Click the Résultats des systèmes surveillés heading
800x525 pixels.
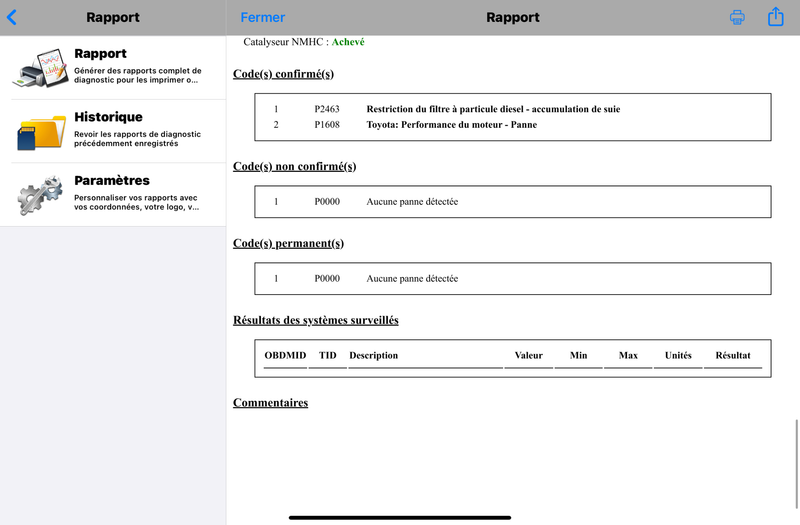315,320
